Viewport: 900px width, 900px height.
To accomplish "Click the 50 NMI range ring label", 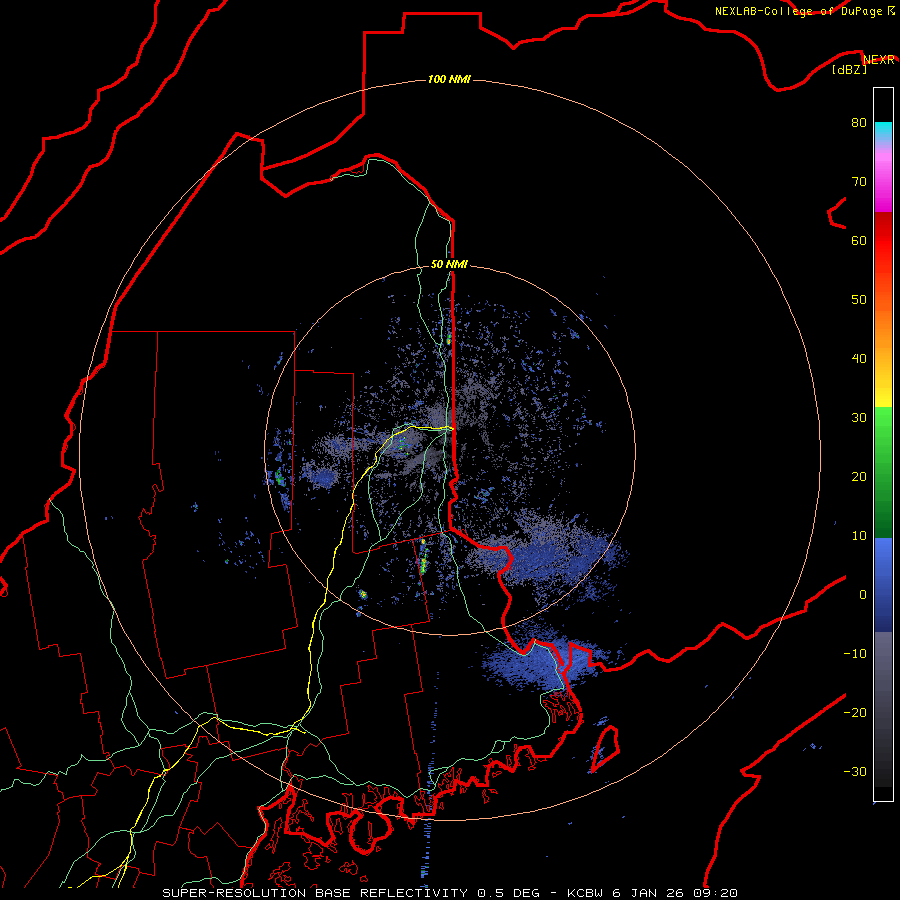I will [449, 265].
